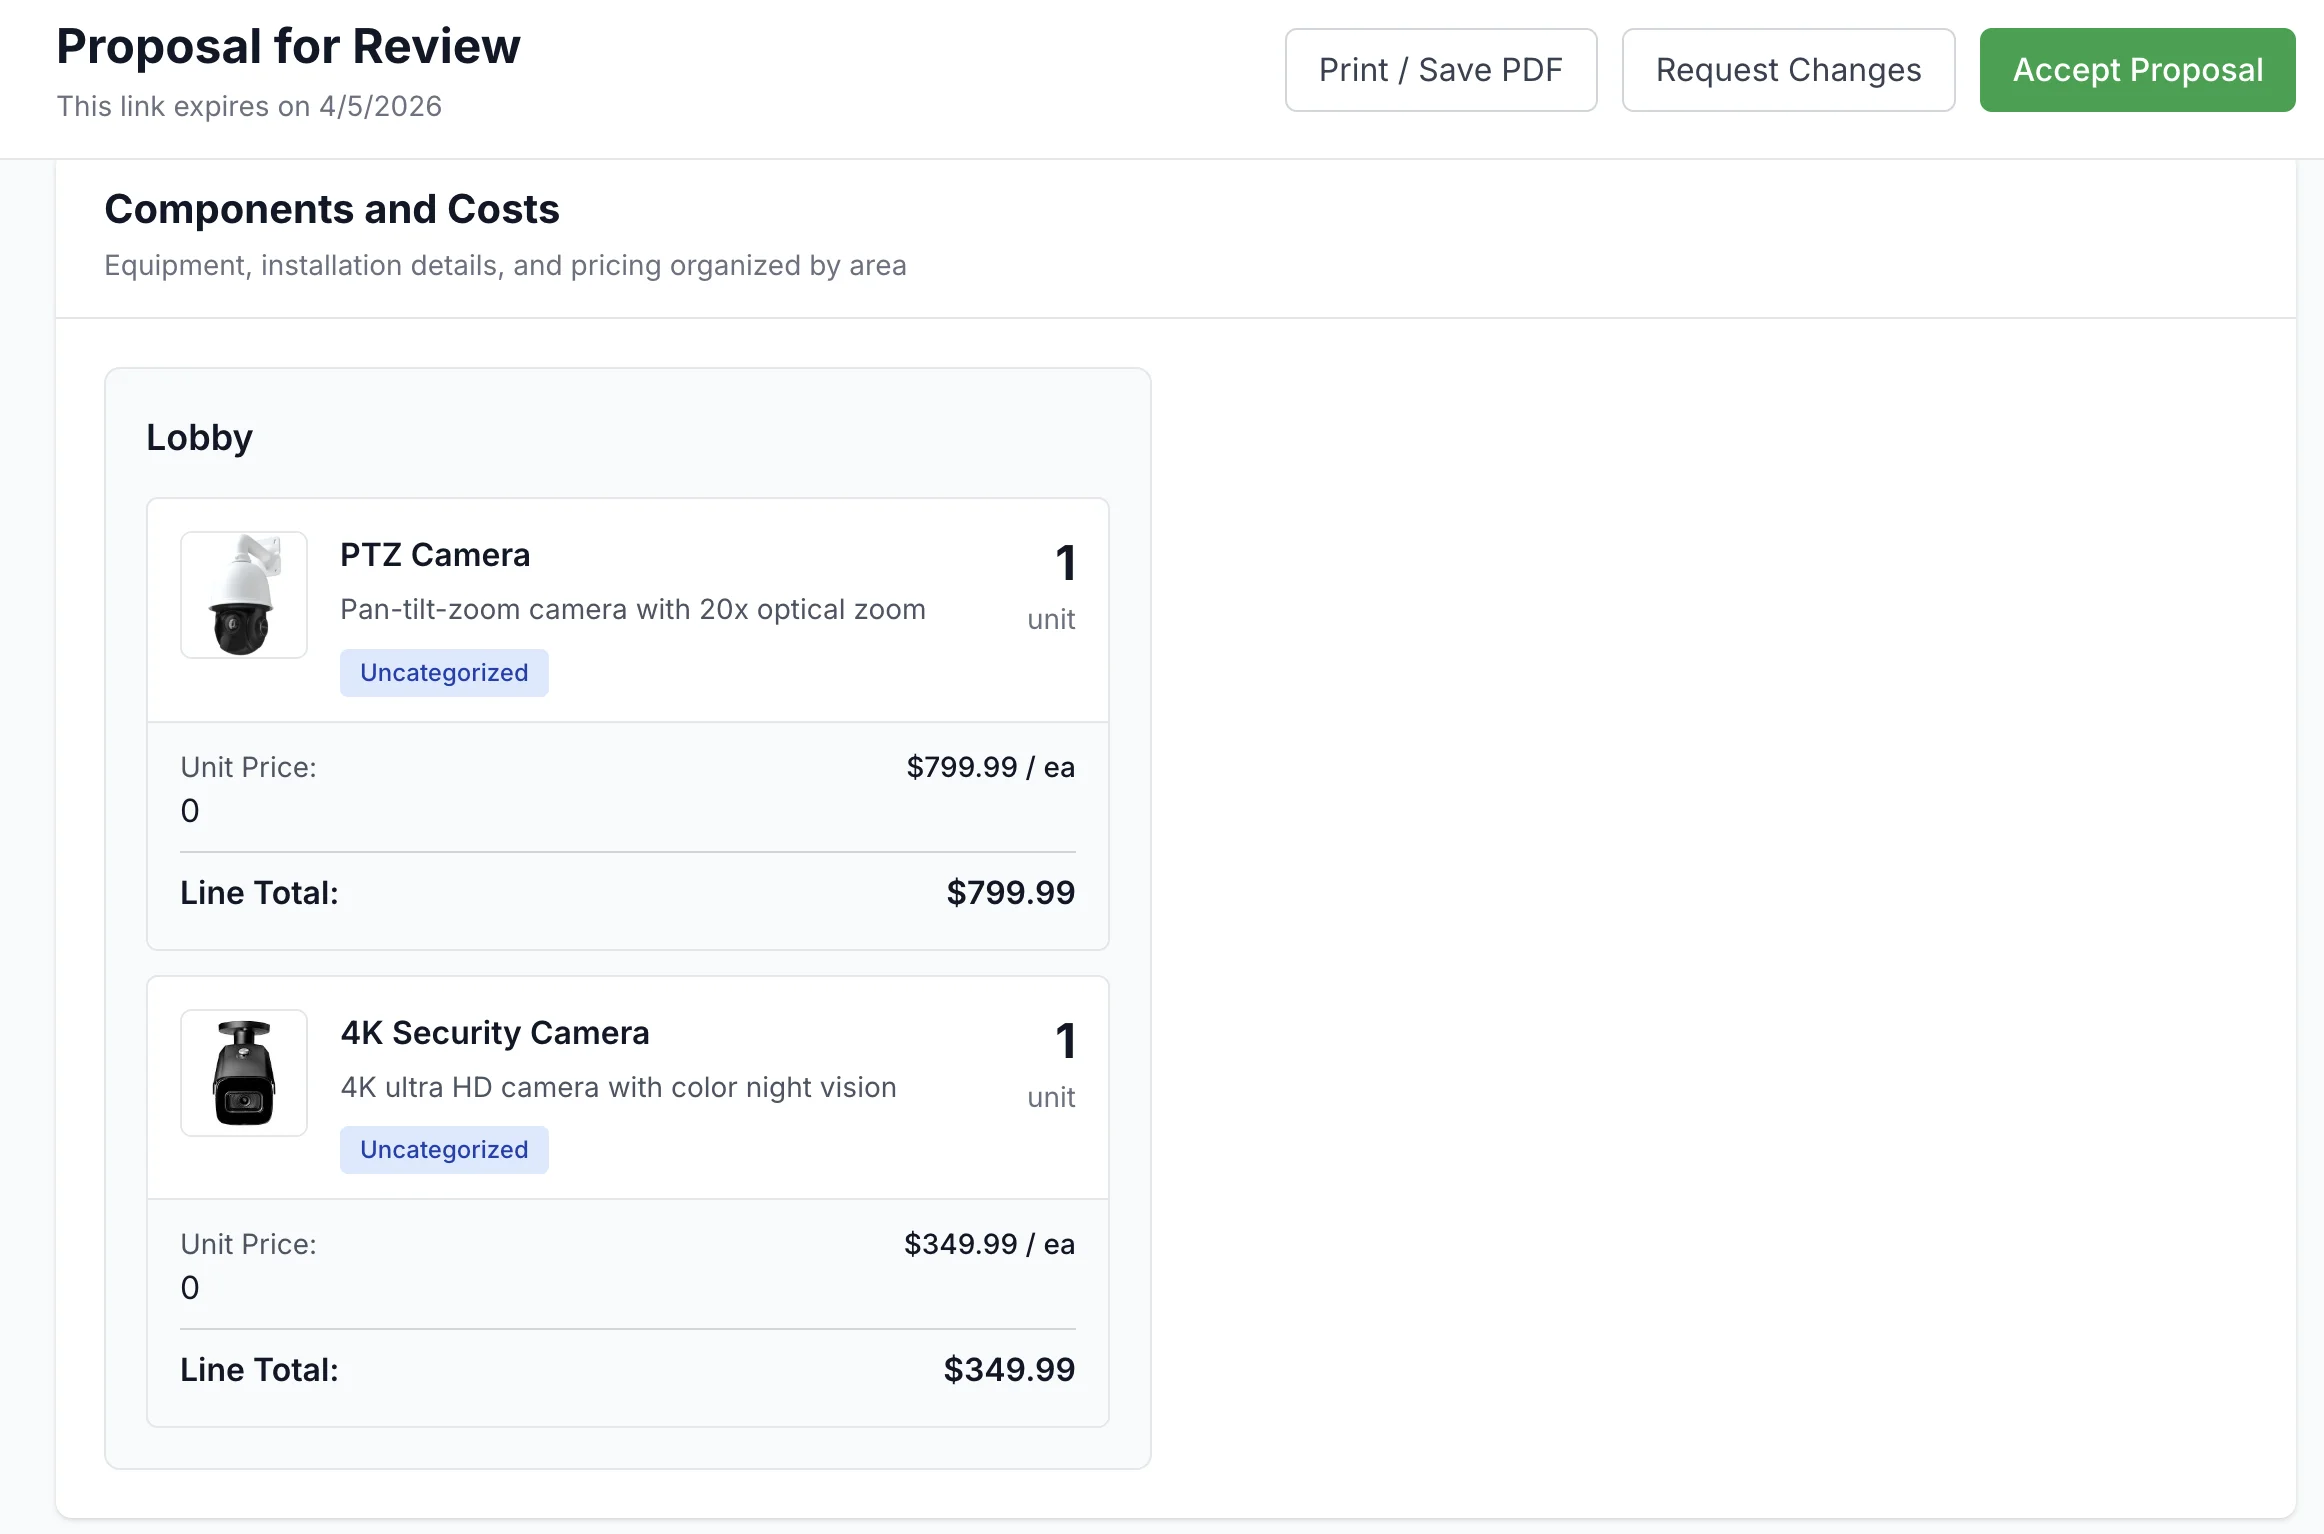Click the Request Changes button
Screen dimensions: 2324x1534
[1788, 70]
